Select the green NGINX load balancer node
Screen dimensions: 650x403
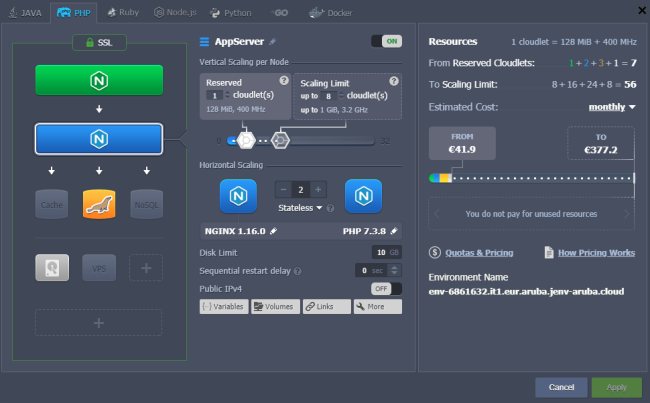point(99,80)
